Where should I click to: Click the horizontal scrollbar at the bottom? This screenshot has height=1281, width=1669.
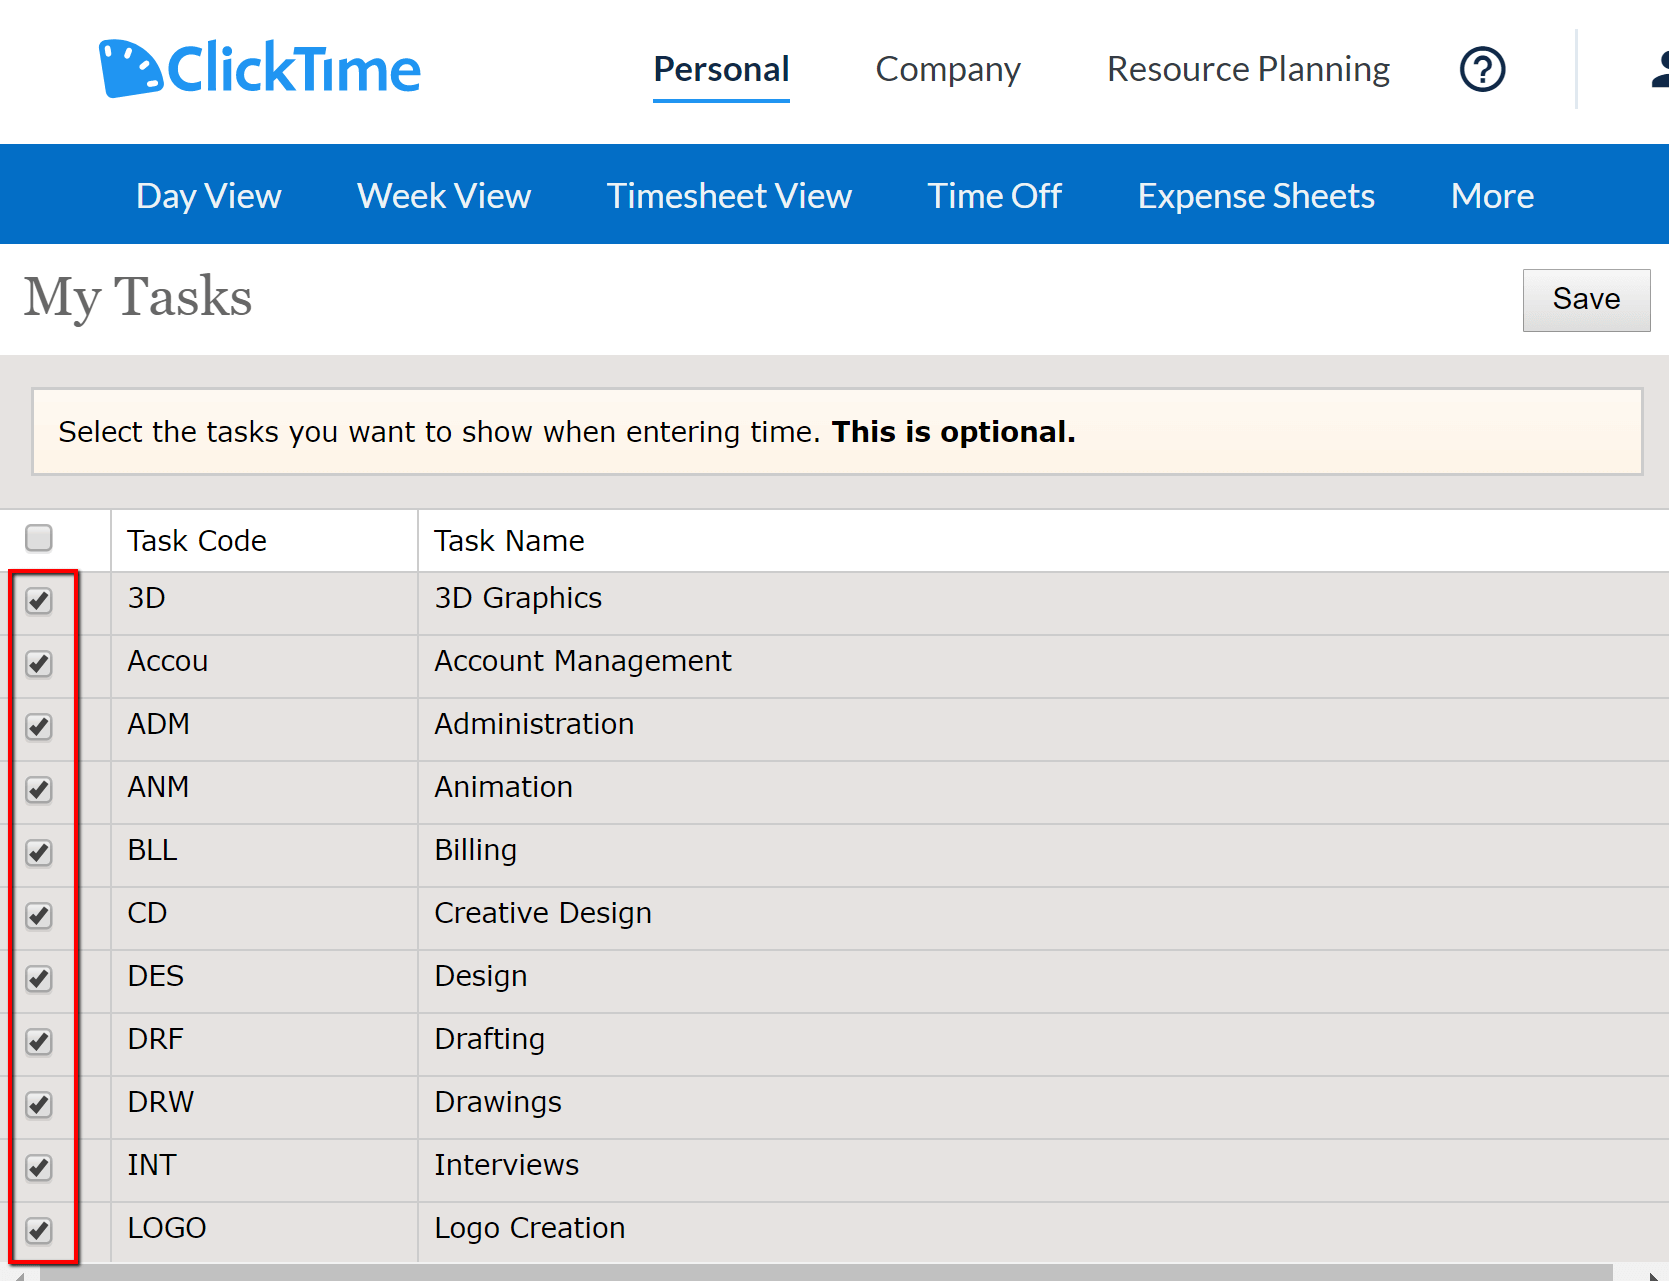point(800,1273)
